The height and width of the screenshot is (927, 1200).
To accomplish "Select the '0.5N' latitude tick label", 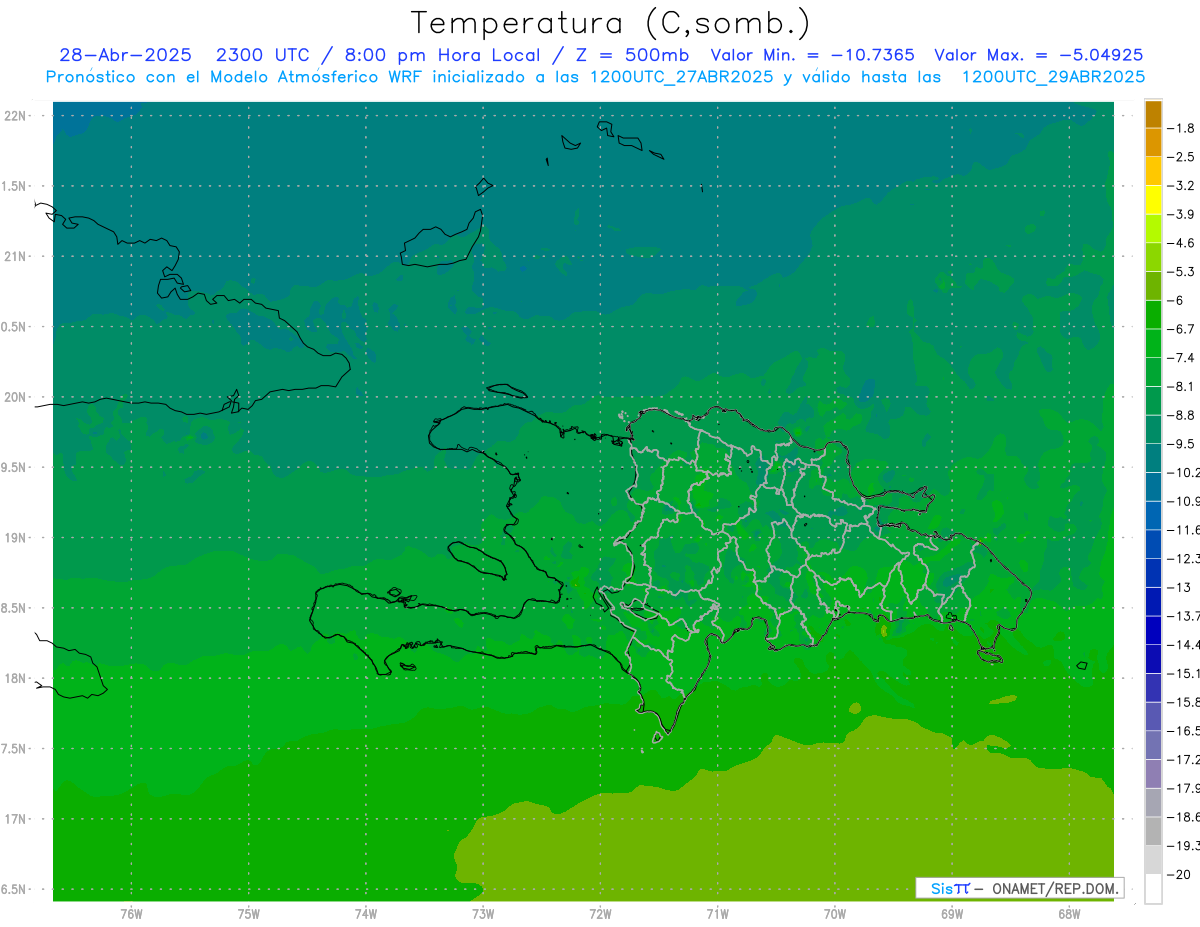I will (x=15, y=327).
